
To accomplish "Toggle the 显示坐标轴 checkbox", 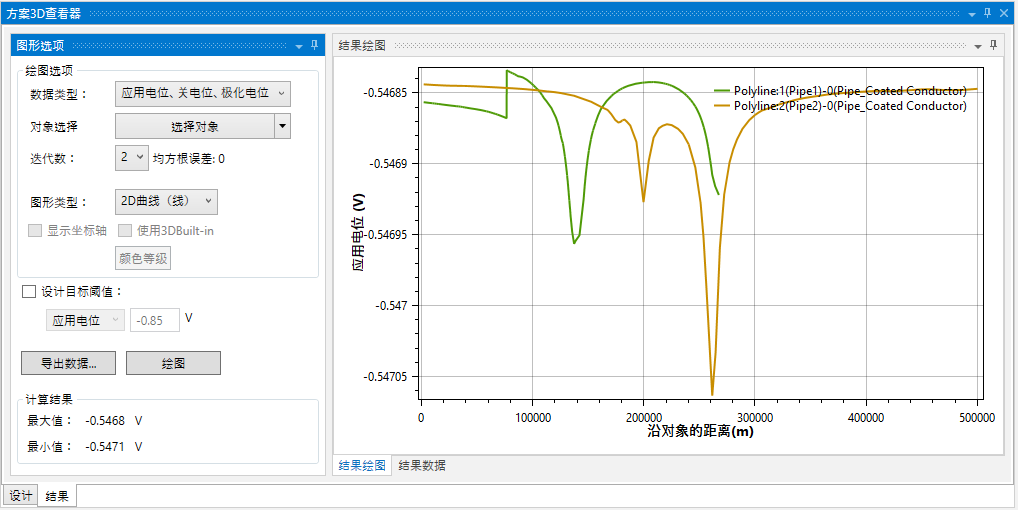I will 35,230.
